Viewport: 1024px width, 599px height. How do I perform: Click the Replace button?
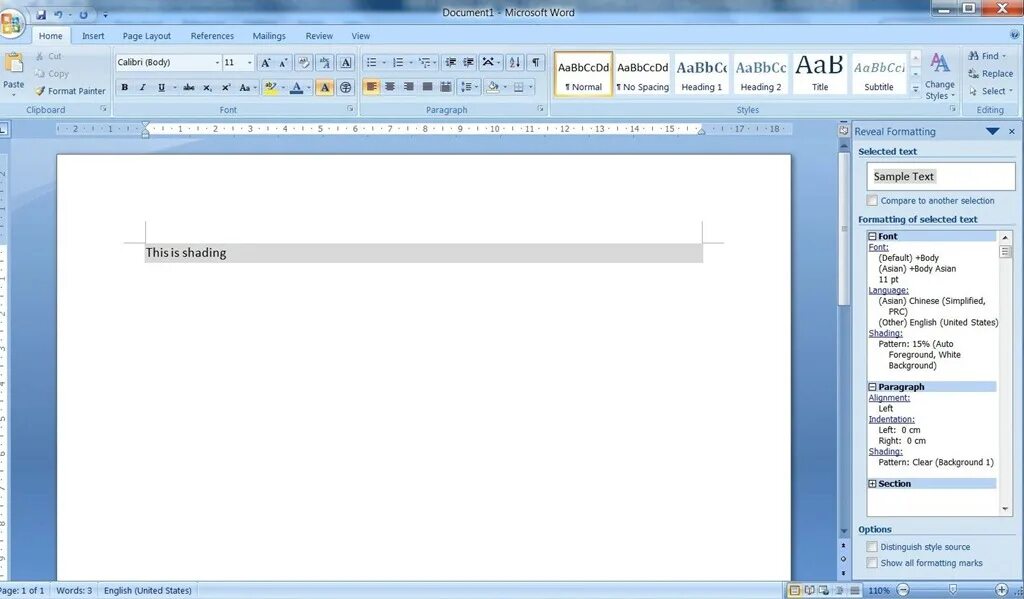pos(991,74)
